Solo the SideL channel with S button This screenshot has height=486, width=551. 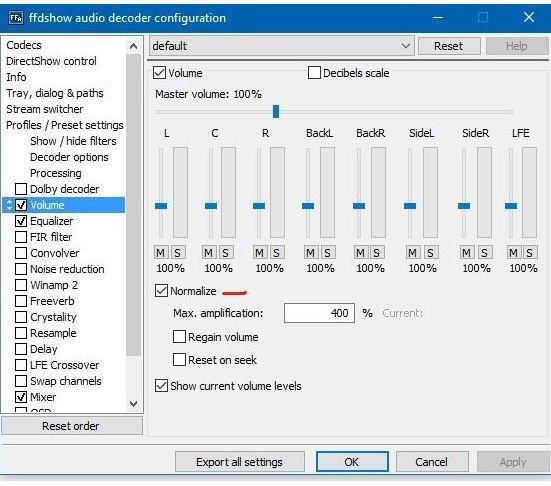coord(430,252)
